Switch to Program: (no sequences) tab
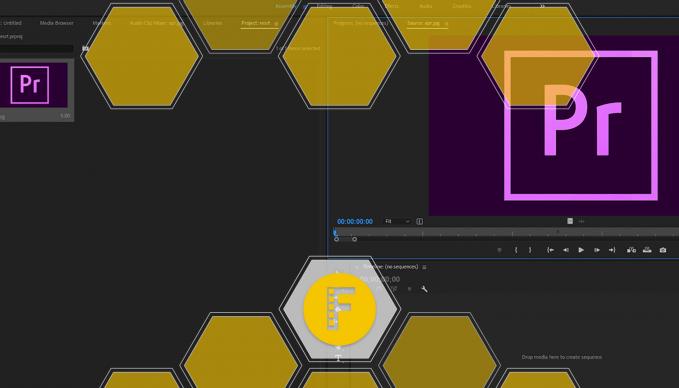679x388 pixels. (x=361, y=23)
